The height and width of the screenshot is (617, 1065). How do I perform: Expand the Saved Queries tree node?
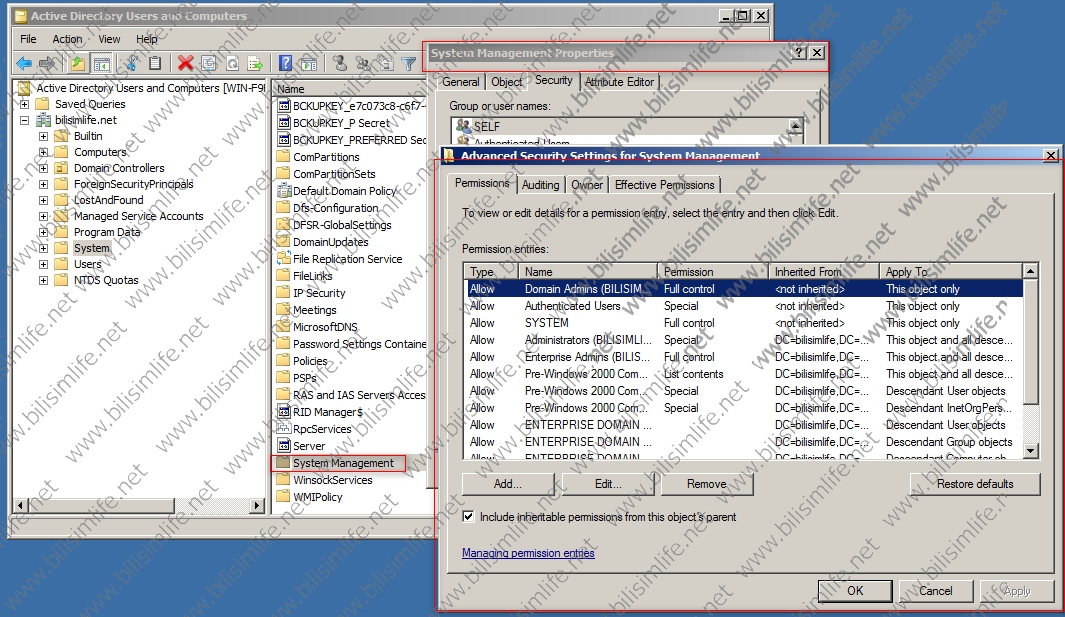[24, 104]
